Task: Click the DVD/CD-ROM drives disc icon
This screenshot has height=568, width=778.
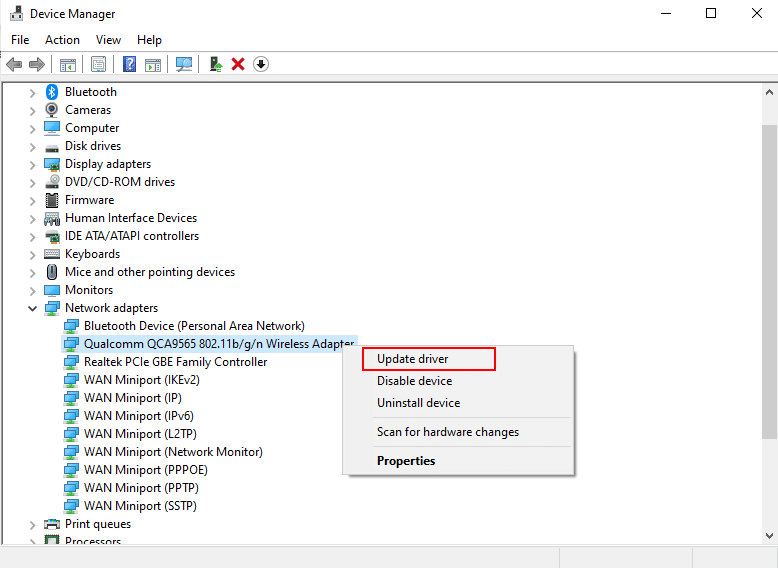Action: coord(52,182)
